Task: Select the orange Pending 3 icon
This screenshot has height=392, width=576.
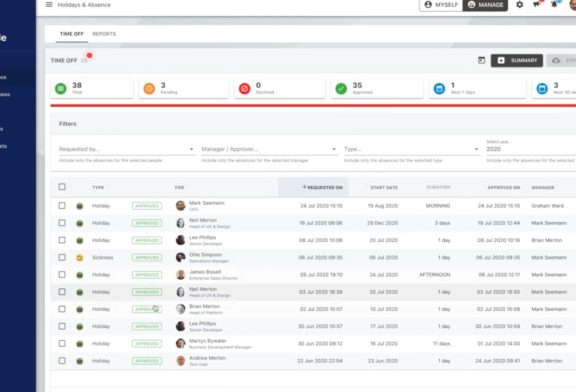Action: pyautogui.click(x=149, y=89)
